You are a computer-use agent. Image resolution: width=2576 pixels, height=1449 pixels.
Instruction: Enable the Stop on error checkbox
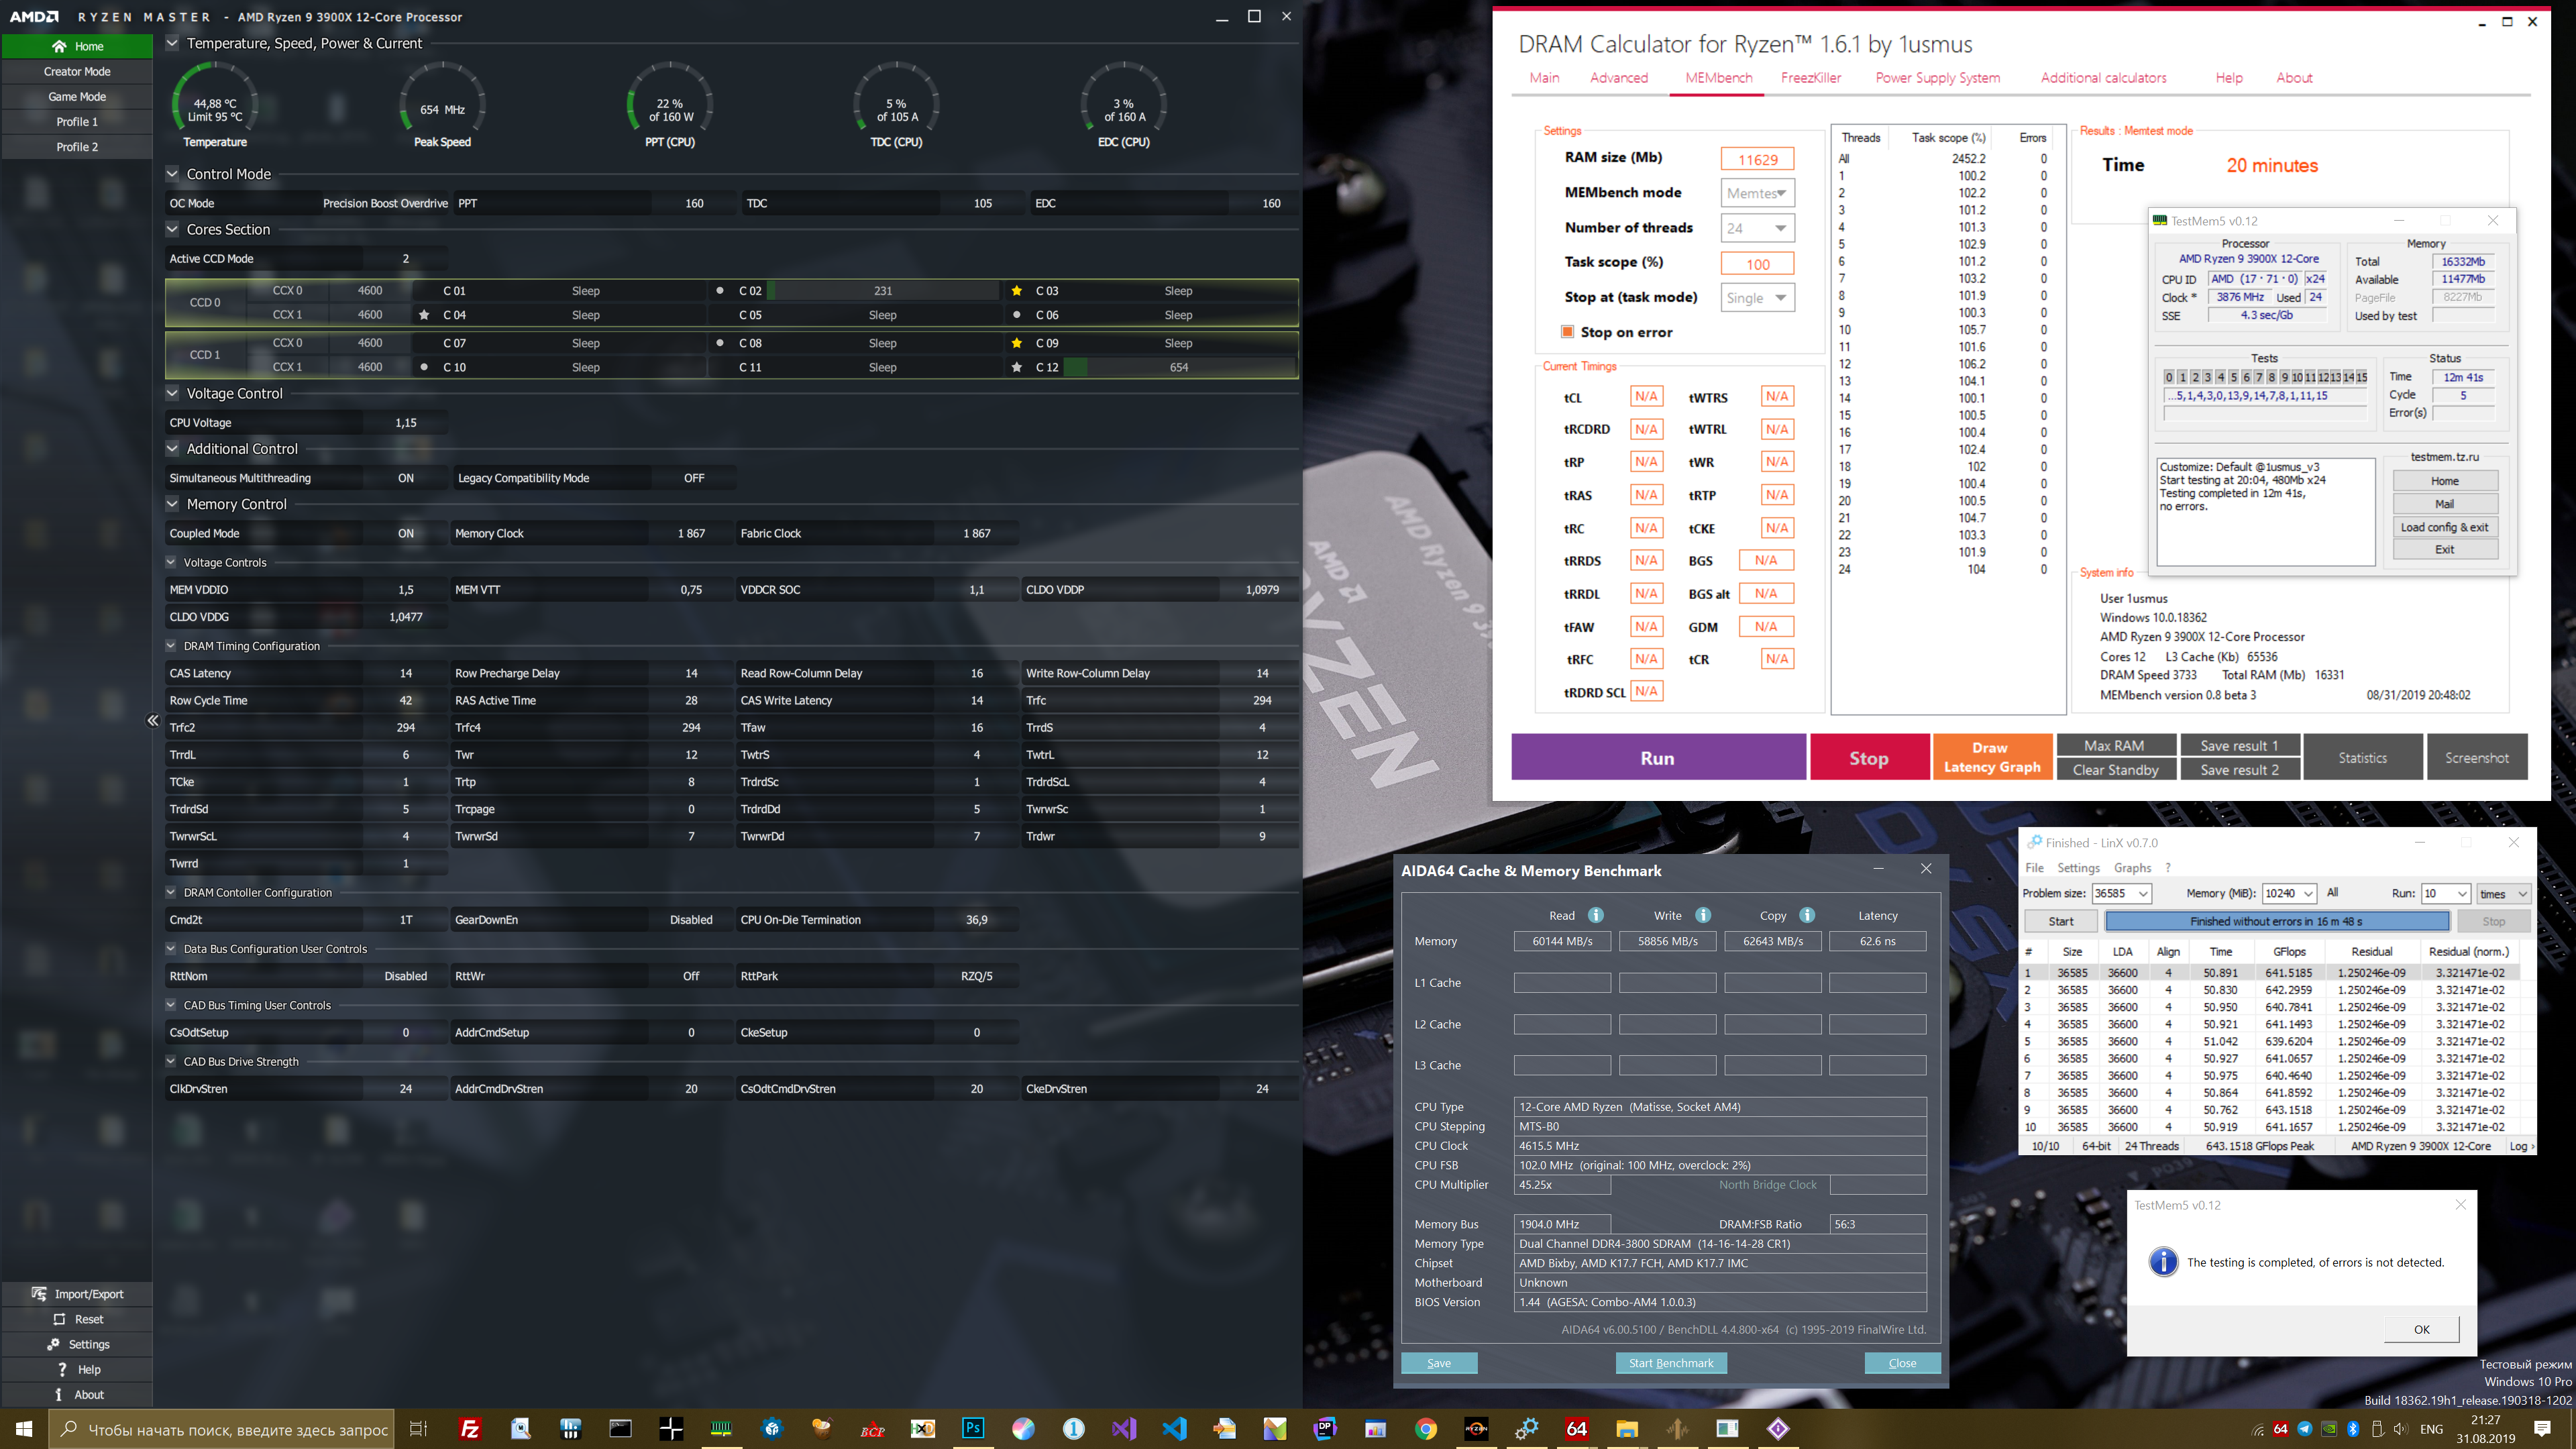tap(1568, 332)
